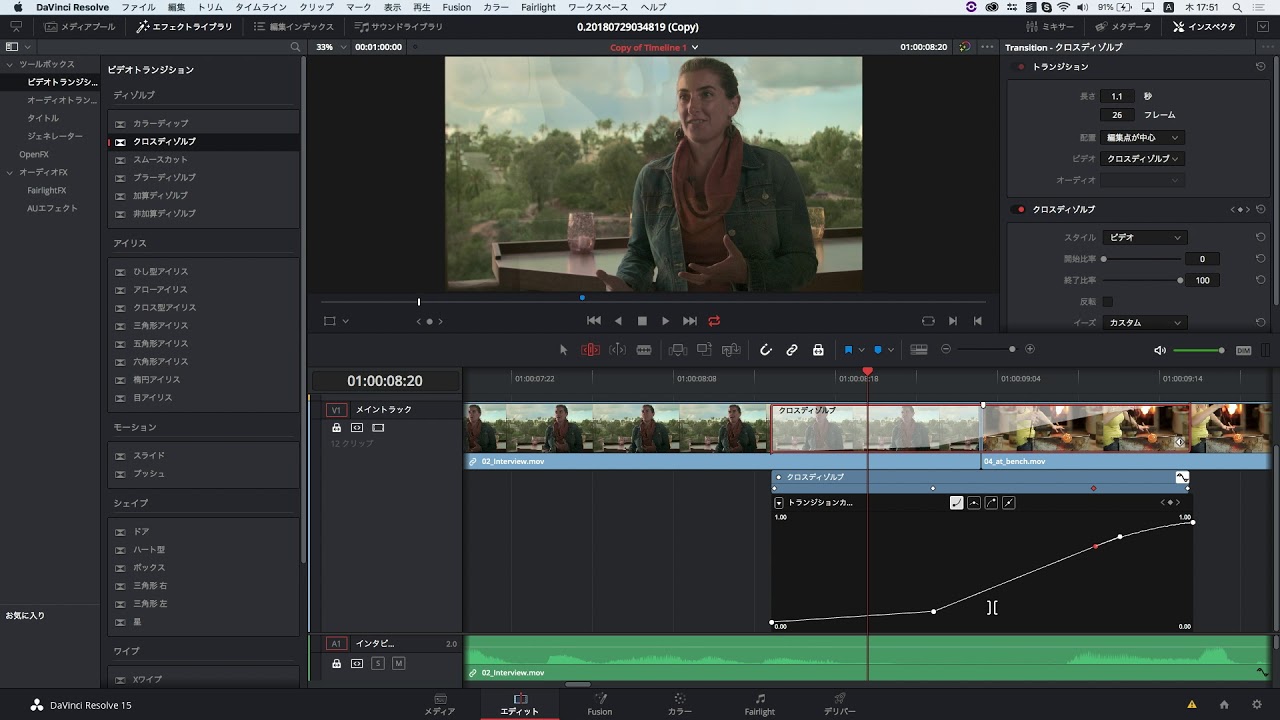Screen dimensions: 1280x720
Task: Toggle loop playback button
Action: point(714,321)
